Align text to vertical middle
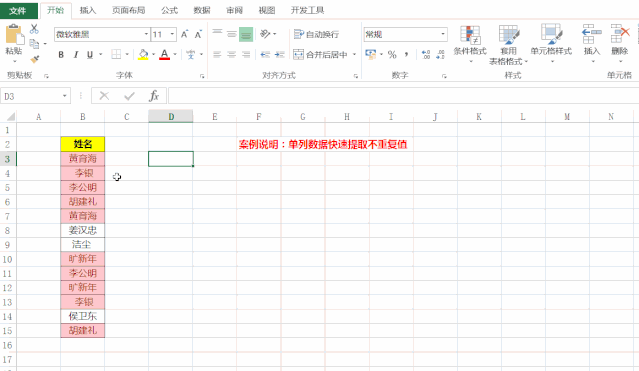The width and height of the screenshot is (639, 371). click(231, 34)
